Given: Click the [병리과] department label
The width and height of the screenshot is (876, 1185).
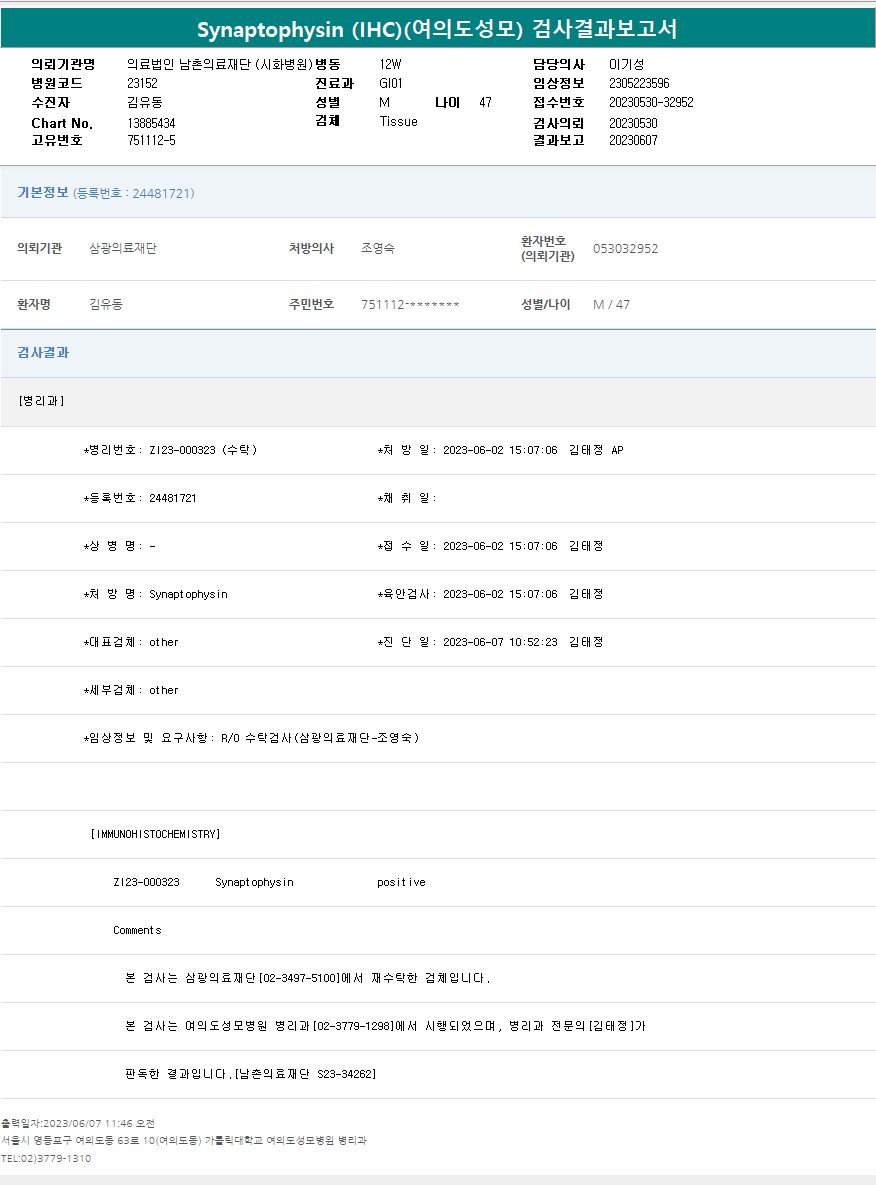Looking at the screenshot, I should click(41, 401).
